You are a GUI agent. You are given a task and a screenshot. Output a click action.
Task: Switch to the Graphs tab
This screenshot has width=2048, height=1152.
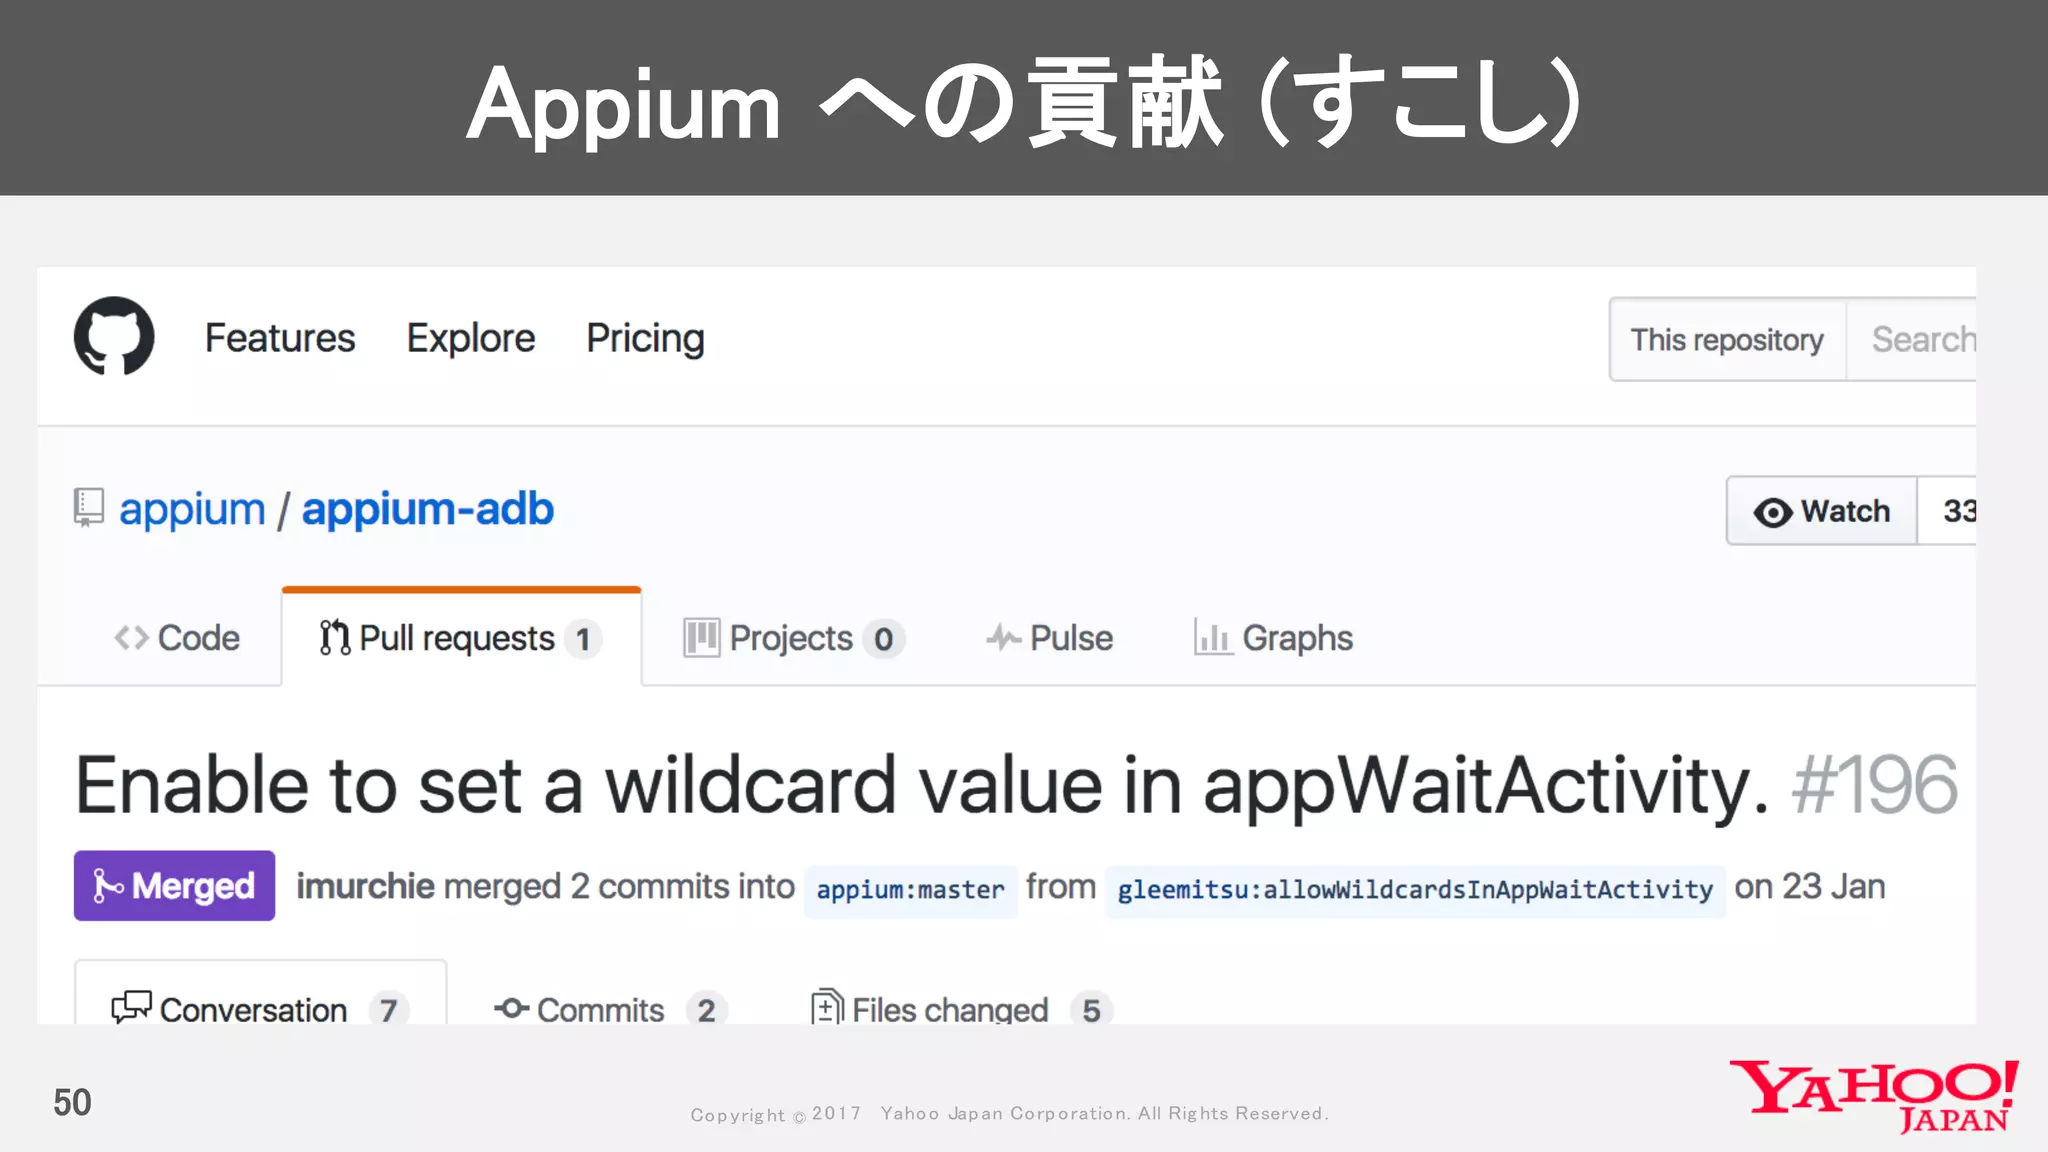(1273, 638)
